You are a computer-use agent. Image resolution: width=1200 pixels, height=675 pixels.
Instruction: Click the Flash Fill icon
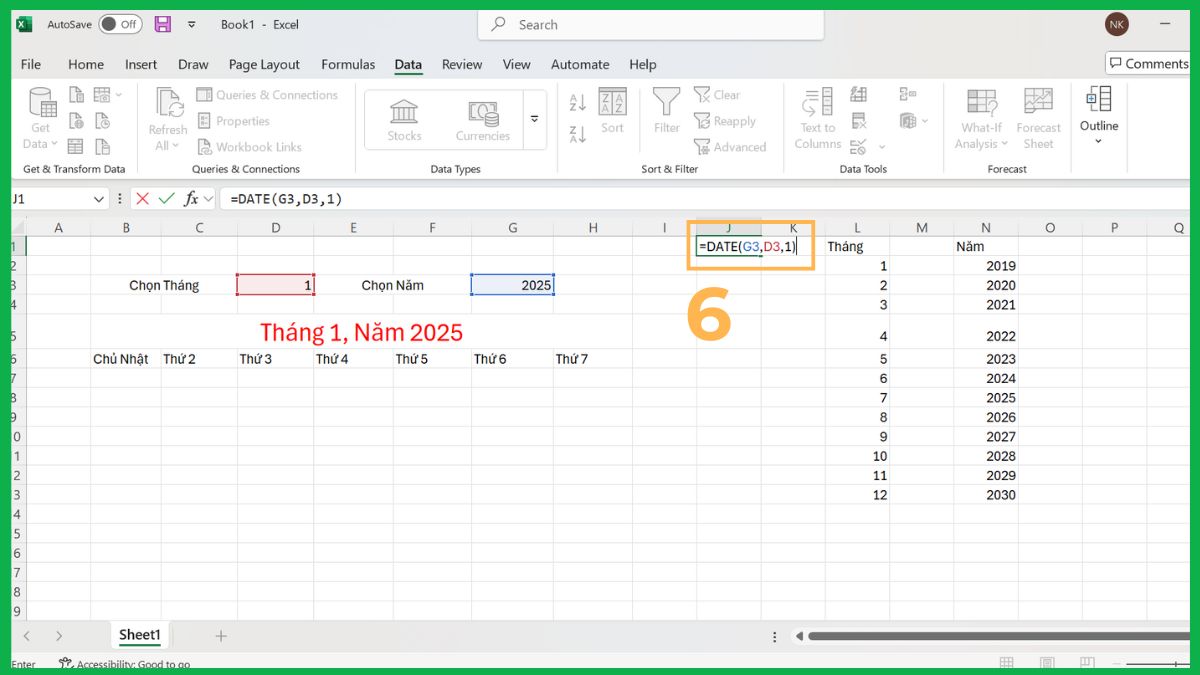tap(857, 94)
